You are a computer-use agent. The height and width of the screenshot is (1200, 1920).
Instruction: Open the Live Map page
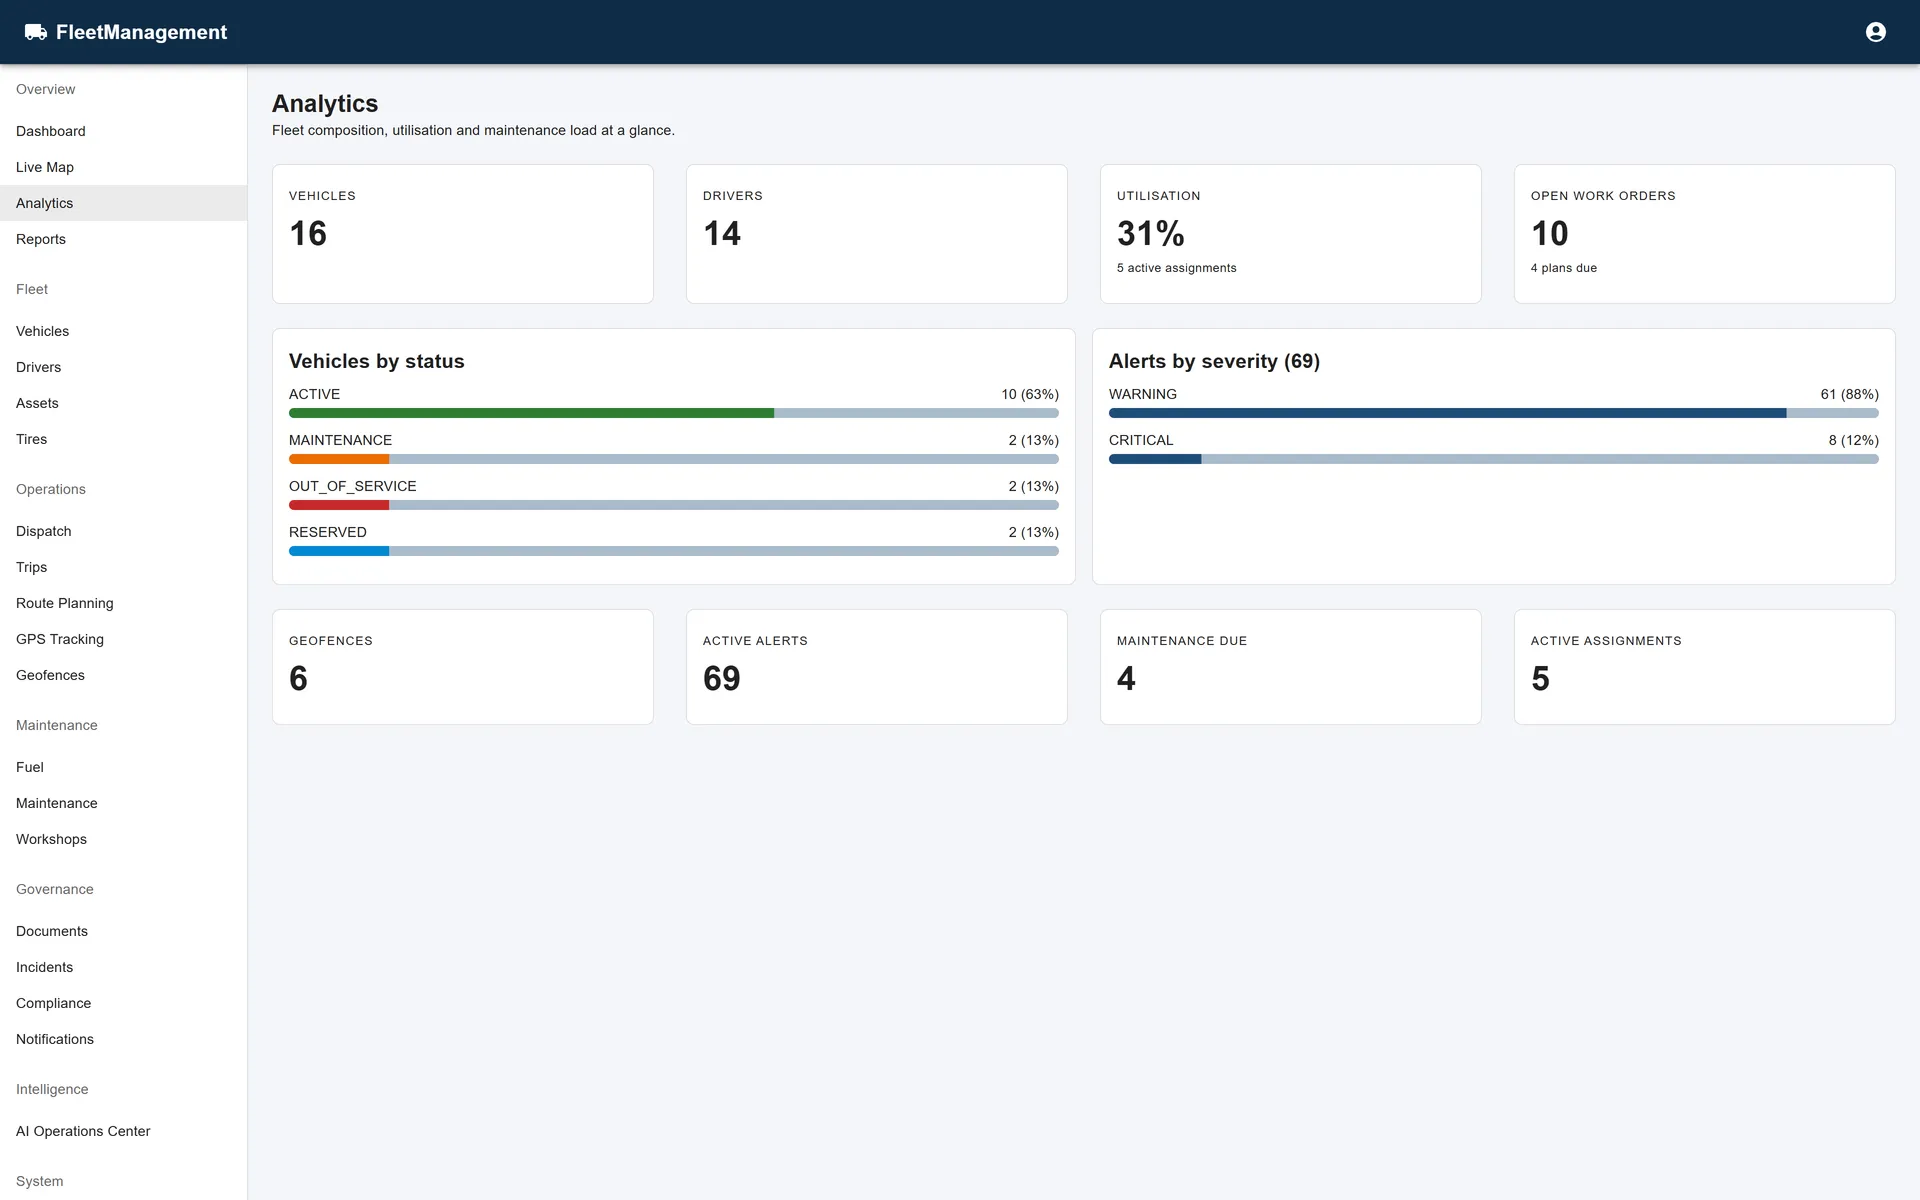[123, 167]
